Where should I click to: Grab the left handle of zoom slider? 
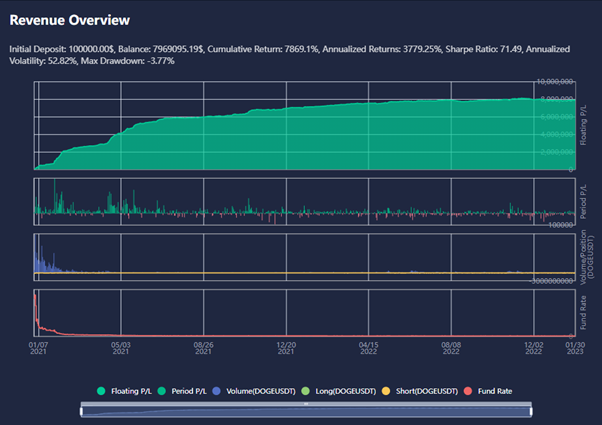tap(81, 412)
